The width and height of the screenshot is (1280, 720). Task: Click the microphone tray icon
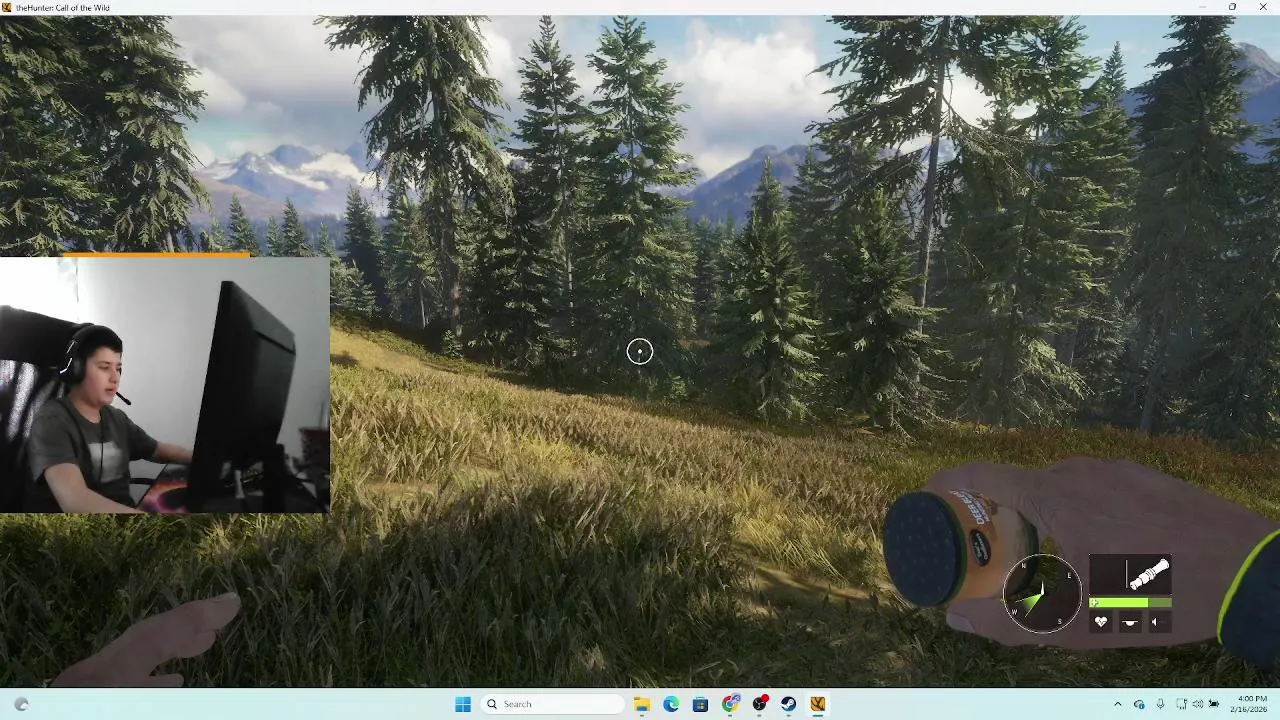pos(1160,704)
